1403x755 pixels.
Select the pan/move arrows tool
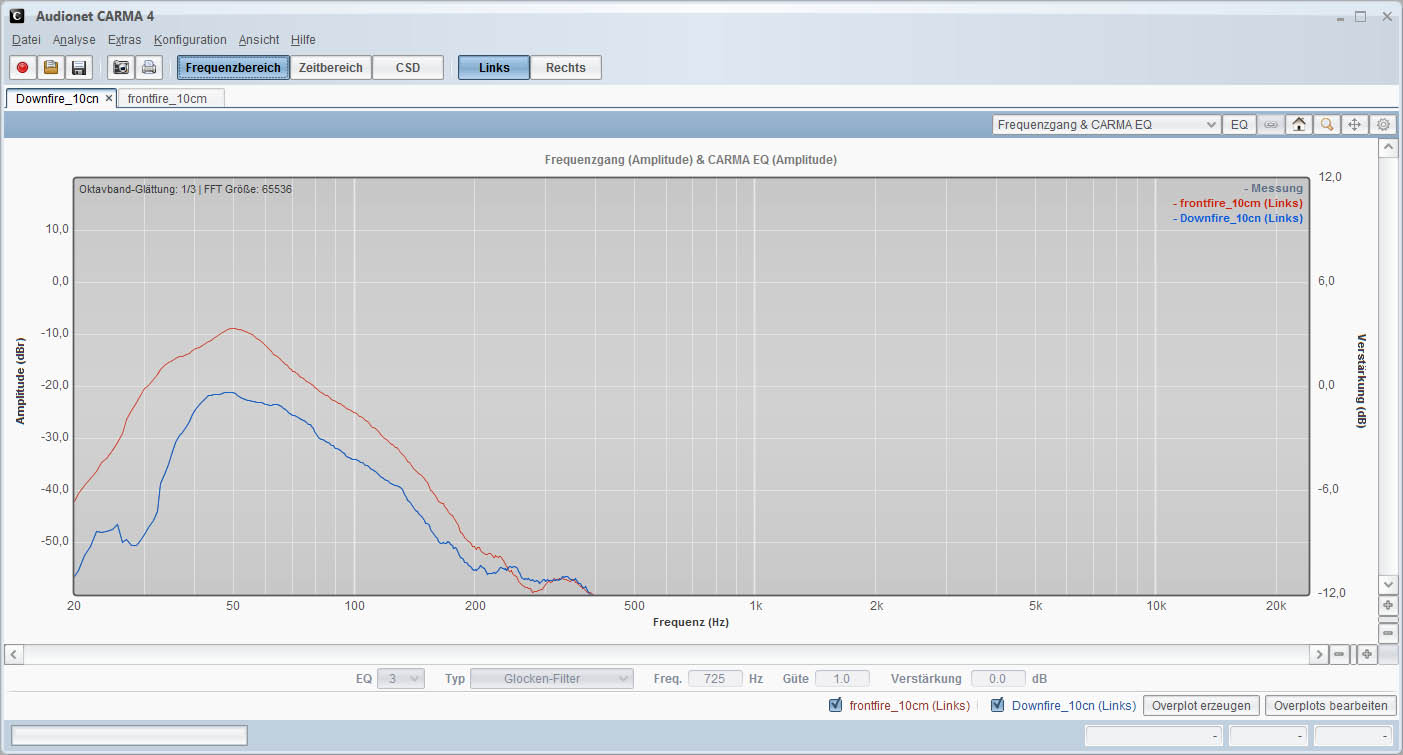[1355, 125]
